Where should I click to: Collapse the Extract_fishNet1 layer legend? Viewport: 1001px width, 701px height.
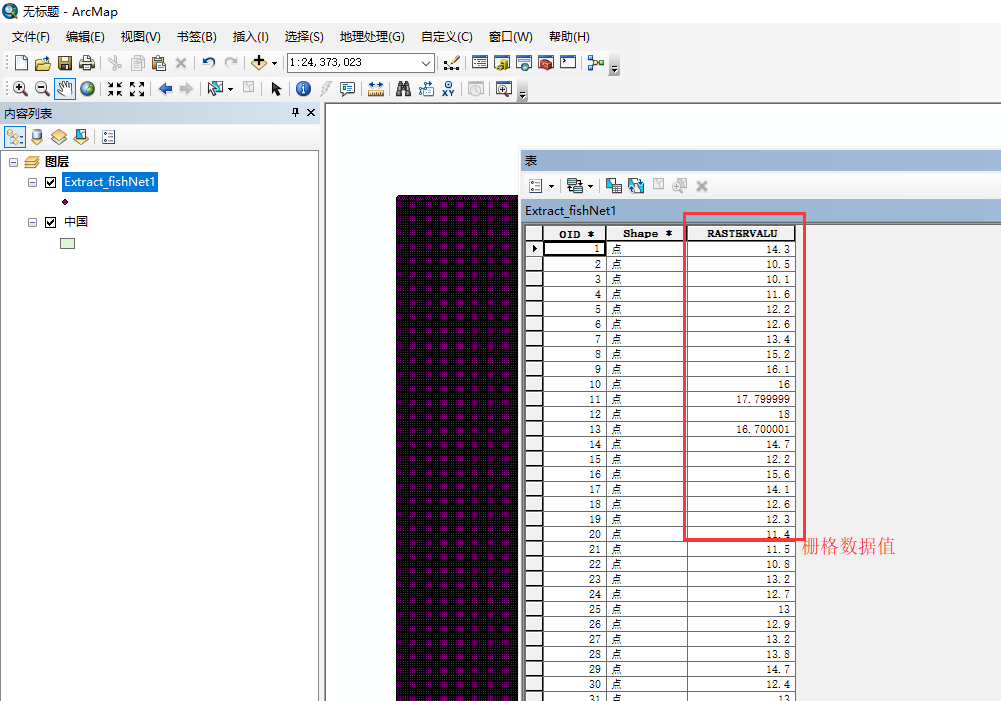coord(33,183)
